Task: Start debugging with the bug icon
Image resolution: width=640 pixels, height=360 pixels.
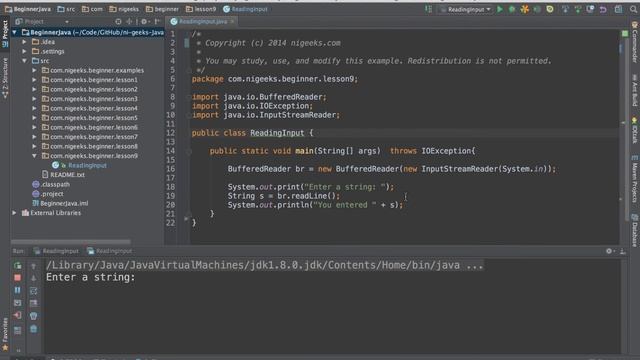Action: pos(512,9)
